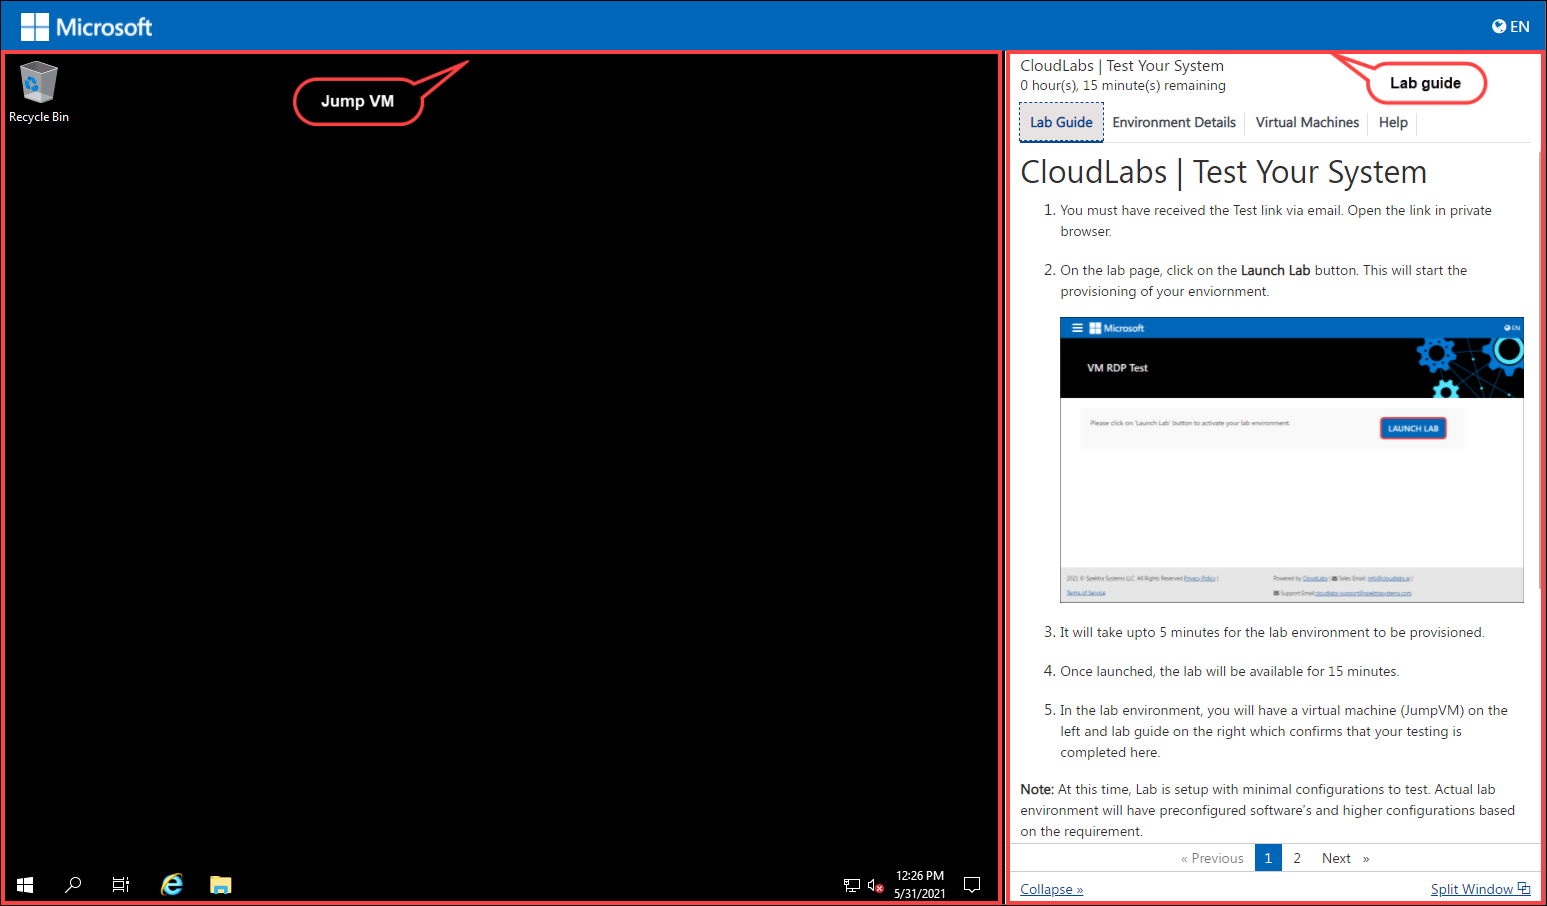Launch Internet Explorer from the taskbar
Image resolution: width=1547 pixels, height=906 pixels.
coord(172,885)
